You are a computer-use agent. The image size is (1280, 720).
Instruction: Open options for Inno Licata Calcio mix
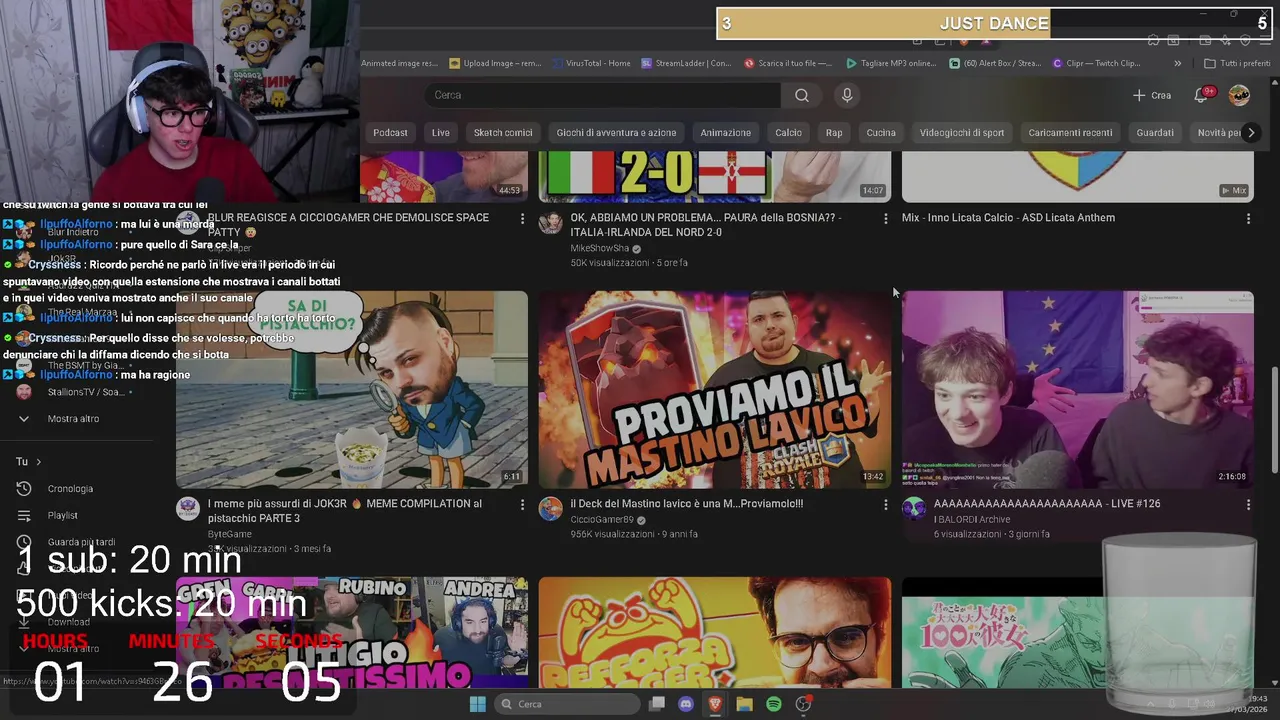1247,218
